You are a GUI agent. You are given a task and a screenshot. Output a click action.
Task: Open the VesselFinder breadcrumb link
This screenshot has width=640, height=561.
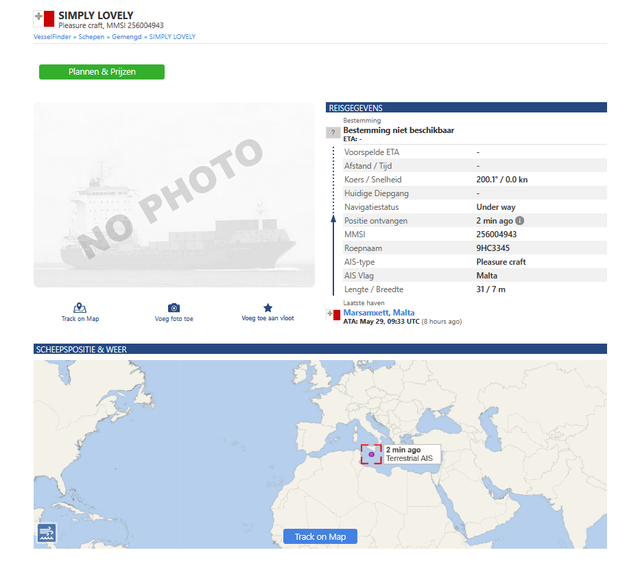(x=52, y=37)
